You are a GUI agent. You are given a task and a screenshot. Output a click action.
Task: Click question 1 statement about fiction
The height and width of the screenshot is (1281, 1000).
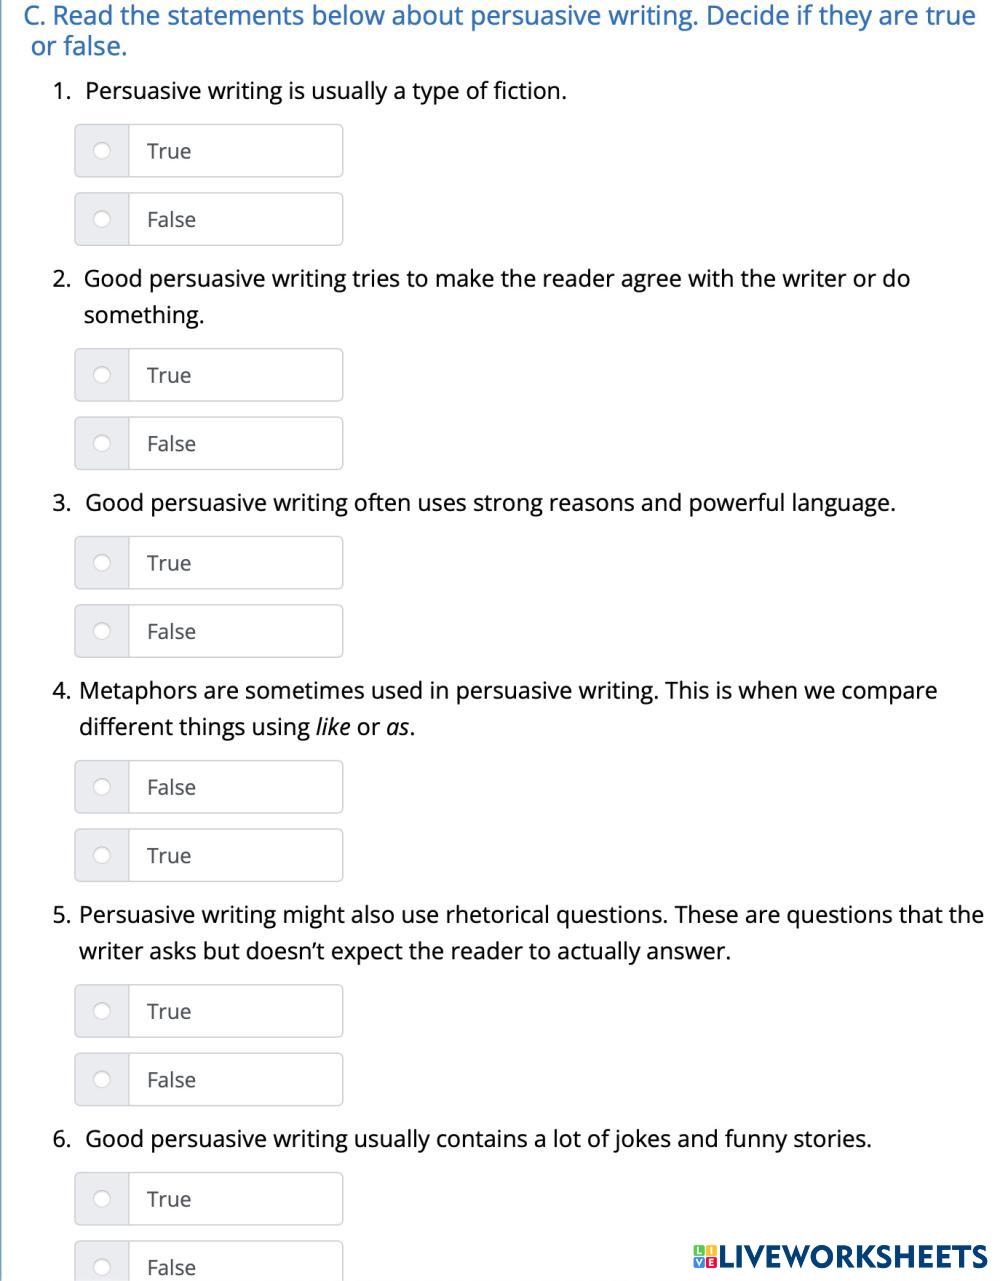325,91
